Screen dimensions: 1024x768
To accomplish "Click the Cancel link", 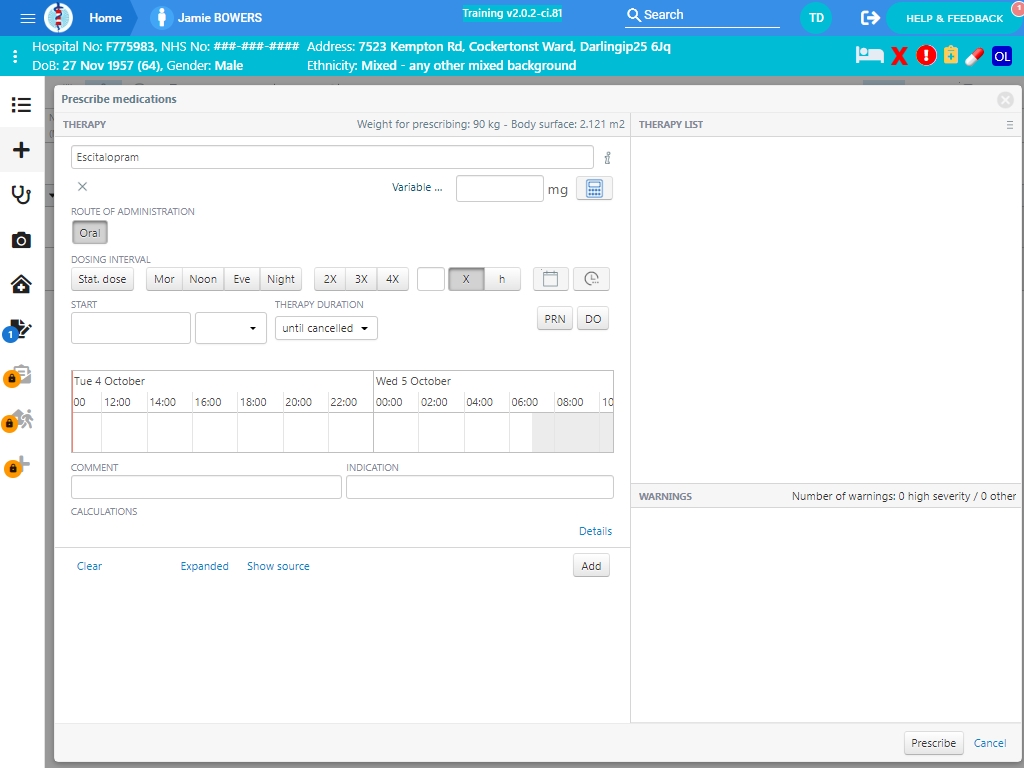I will click(x=990, y=743).
